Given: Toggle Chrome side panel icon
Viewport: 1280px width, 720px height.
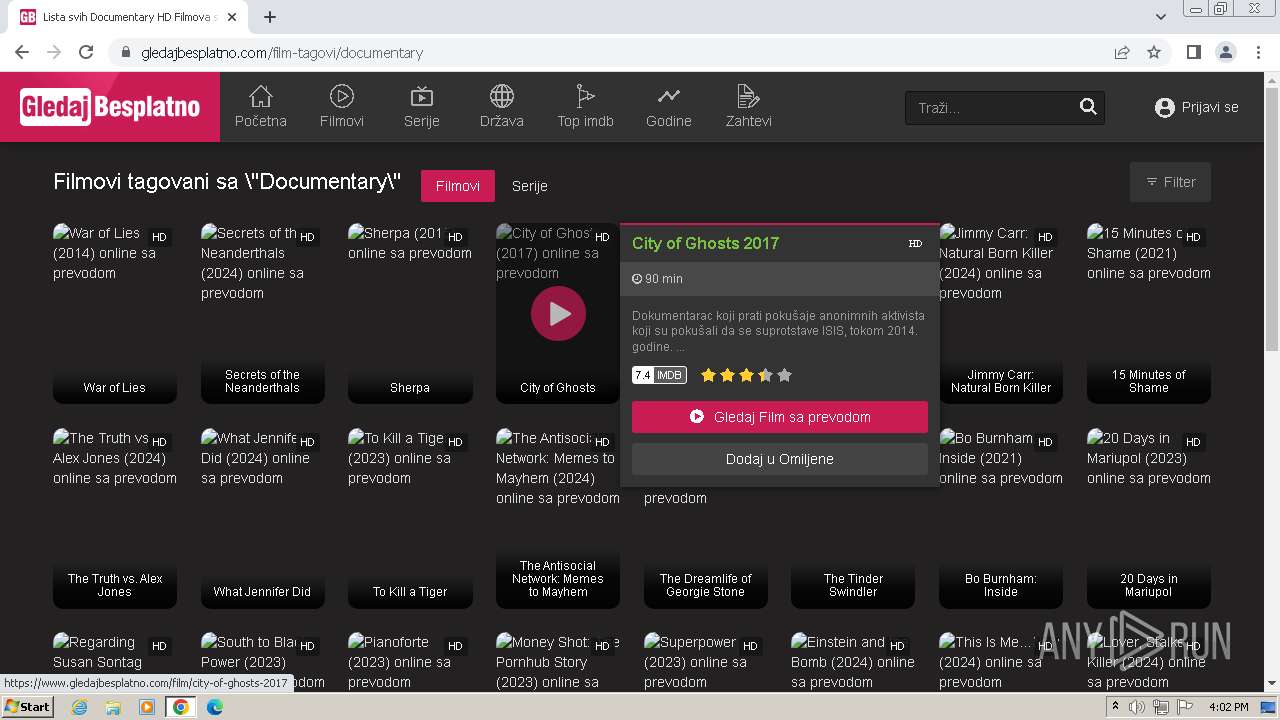Looking at the screenshot, I should (1193, 53).
